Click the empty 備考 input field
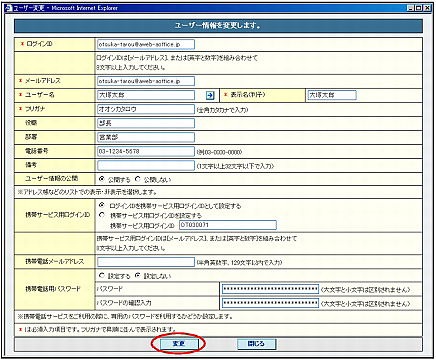Viewport: 436px width, 360px height. (146, 165)
